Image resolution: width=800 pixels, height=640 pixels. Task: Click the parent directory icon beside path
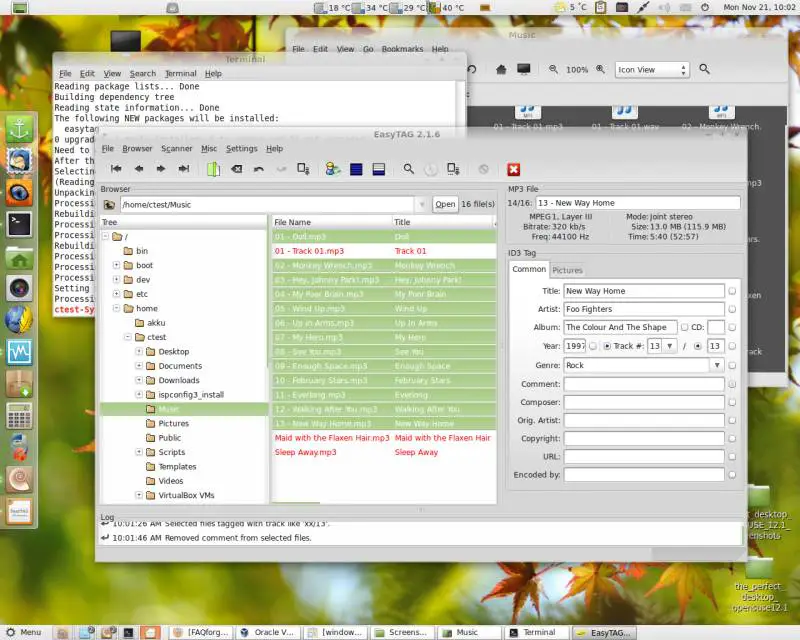(109, 205)
